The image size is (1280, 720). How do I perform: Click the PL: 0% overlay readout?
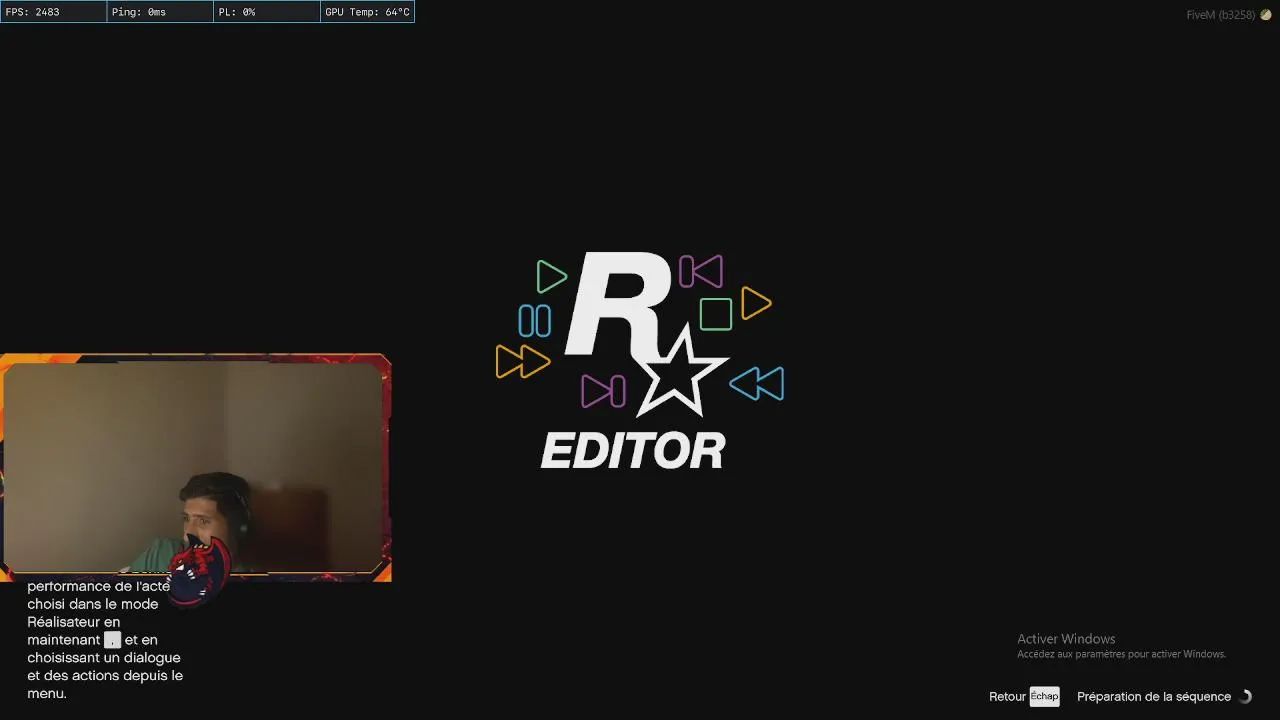tap(267, 12)
